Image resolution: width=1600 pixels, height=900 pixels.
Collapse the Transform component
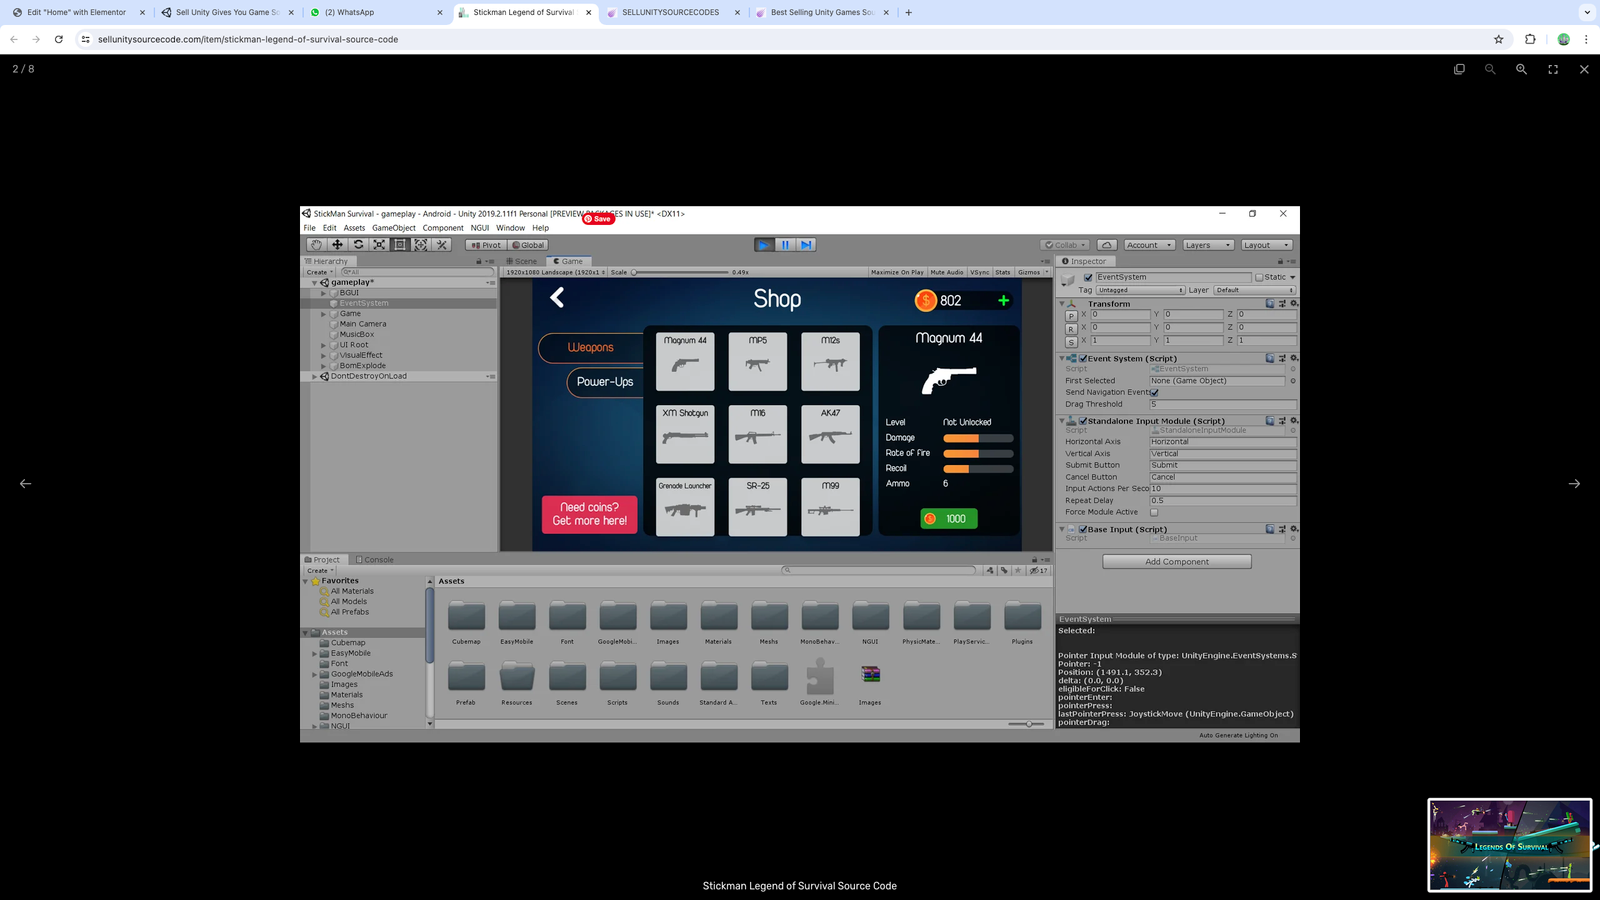[x=1062, y=303]
